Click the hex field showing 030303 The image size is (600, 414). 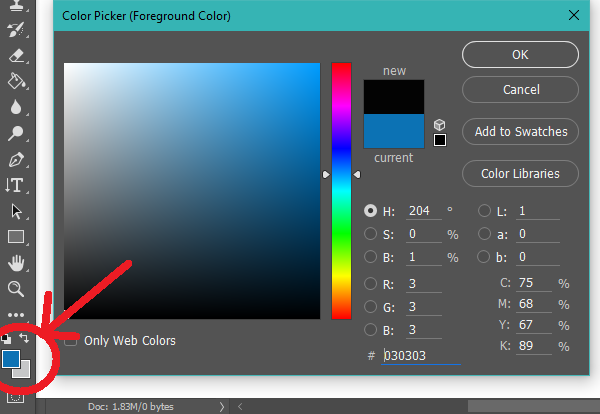(421, 356)
